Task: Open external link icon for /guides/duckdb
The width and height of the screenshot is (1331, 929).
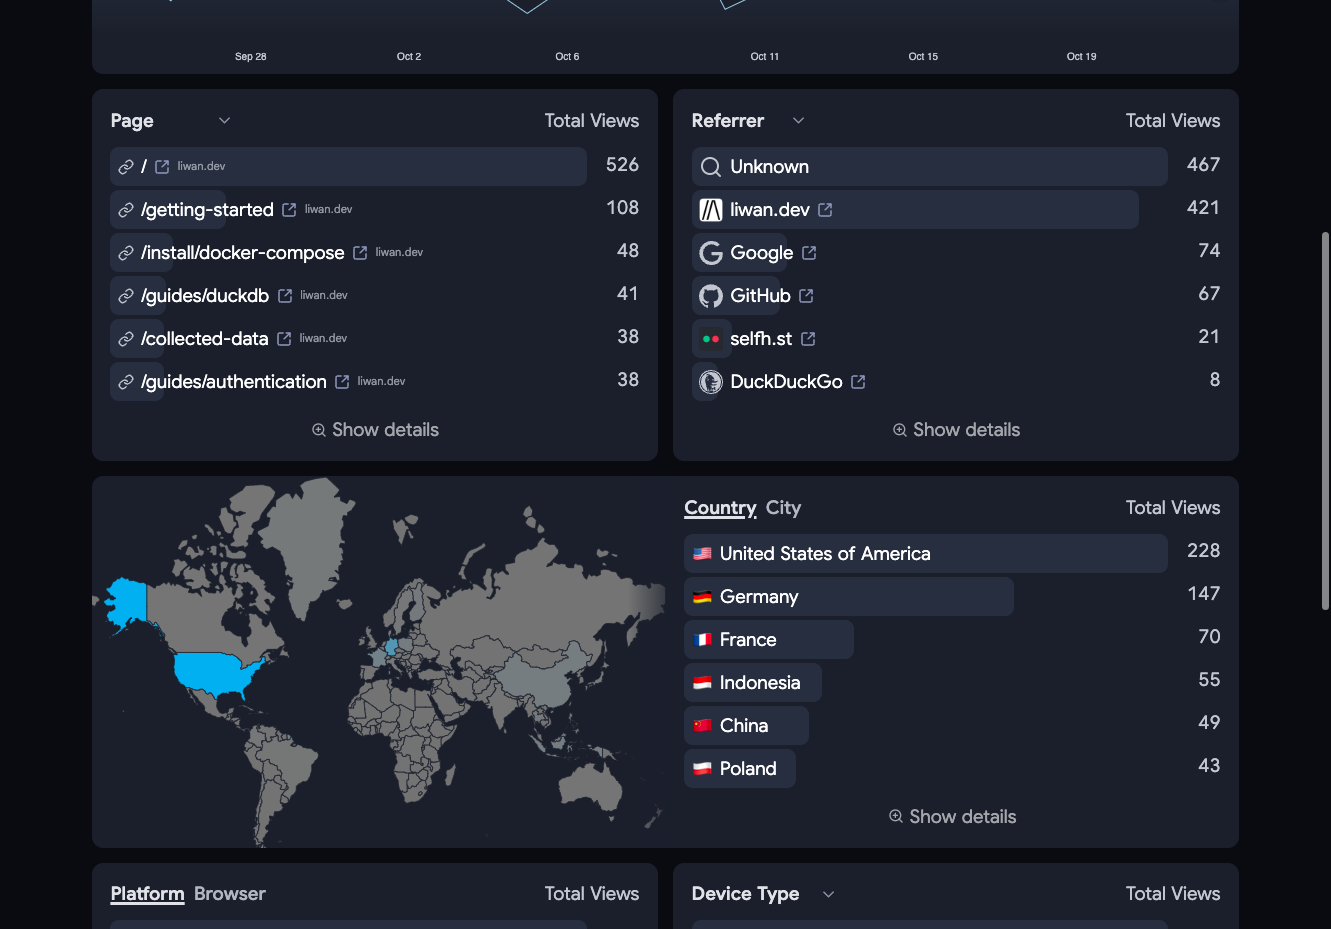Action: (285, 296)
